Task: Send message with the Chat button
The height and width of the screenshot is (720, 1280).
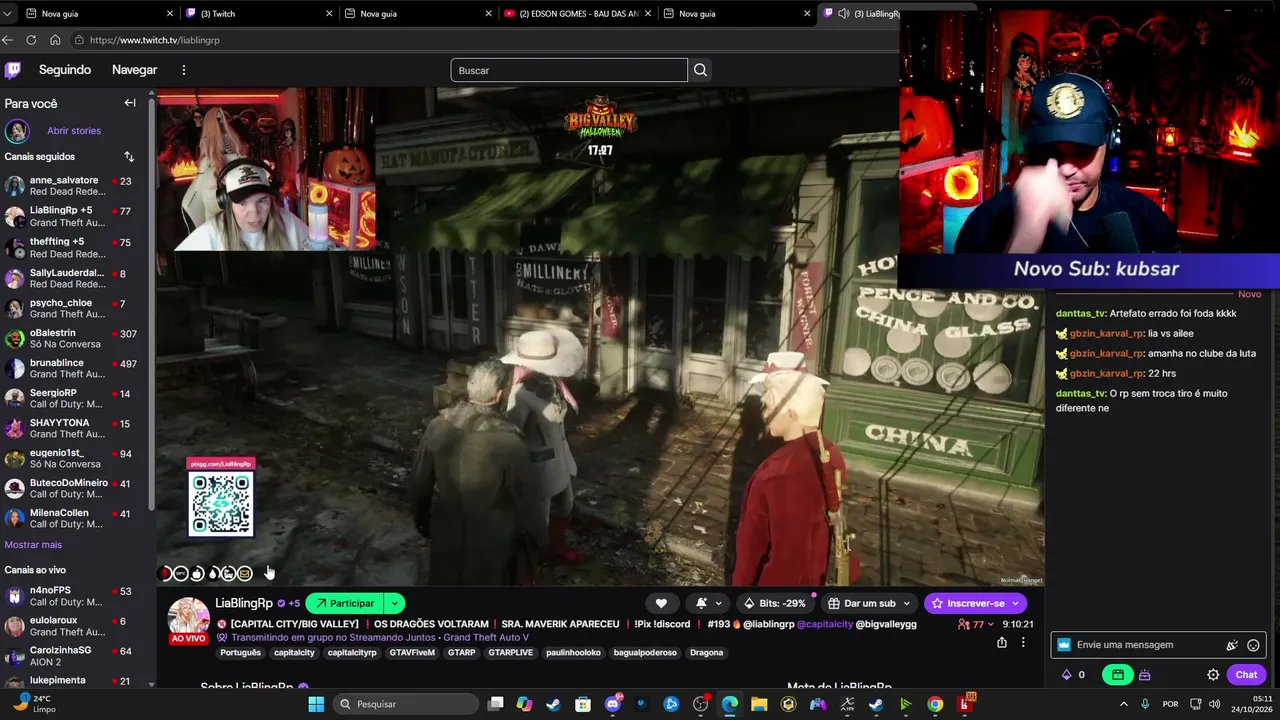Action: [x=1246, y=675]
